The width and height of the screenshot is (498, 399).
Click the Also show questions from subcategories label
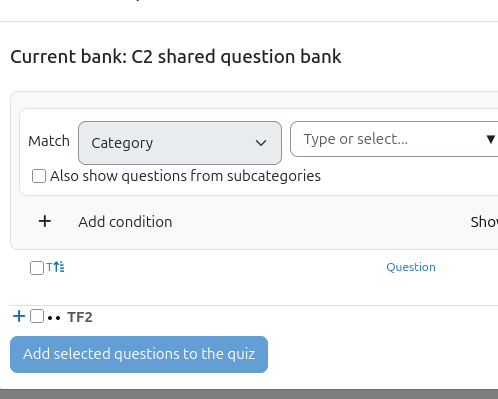point(185,176)
